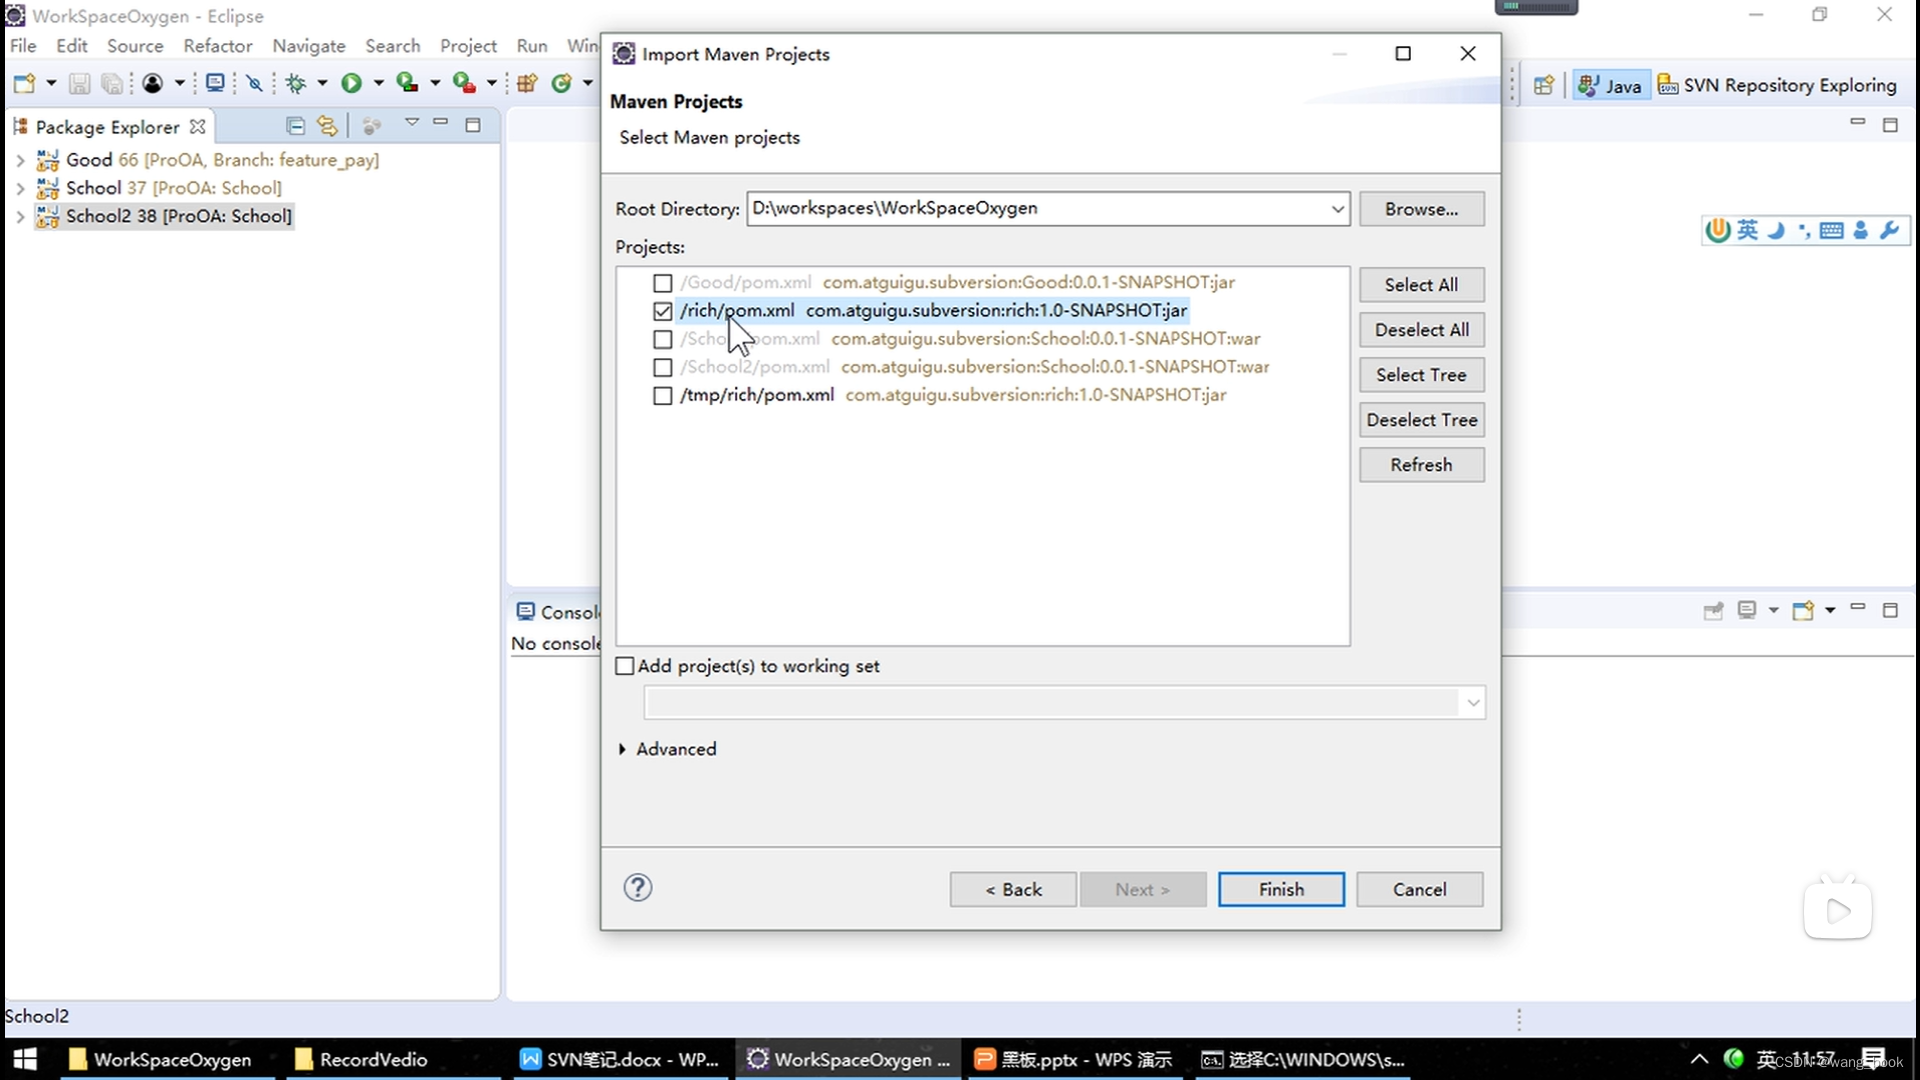The height and width of the screenshot is (1080, 1920).
Task: Expand the School 37 project tree node
Action: point(20,188)
